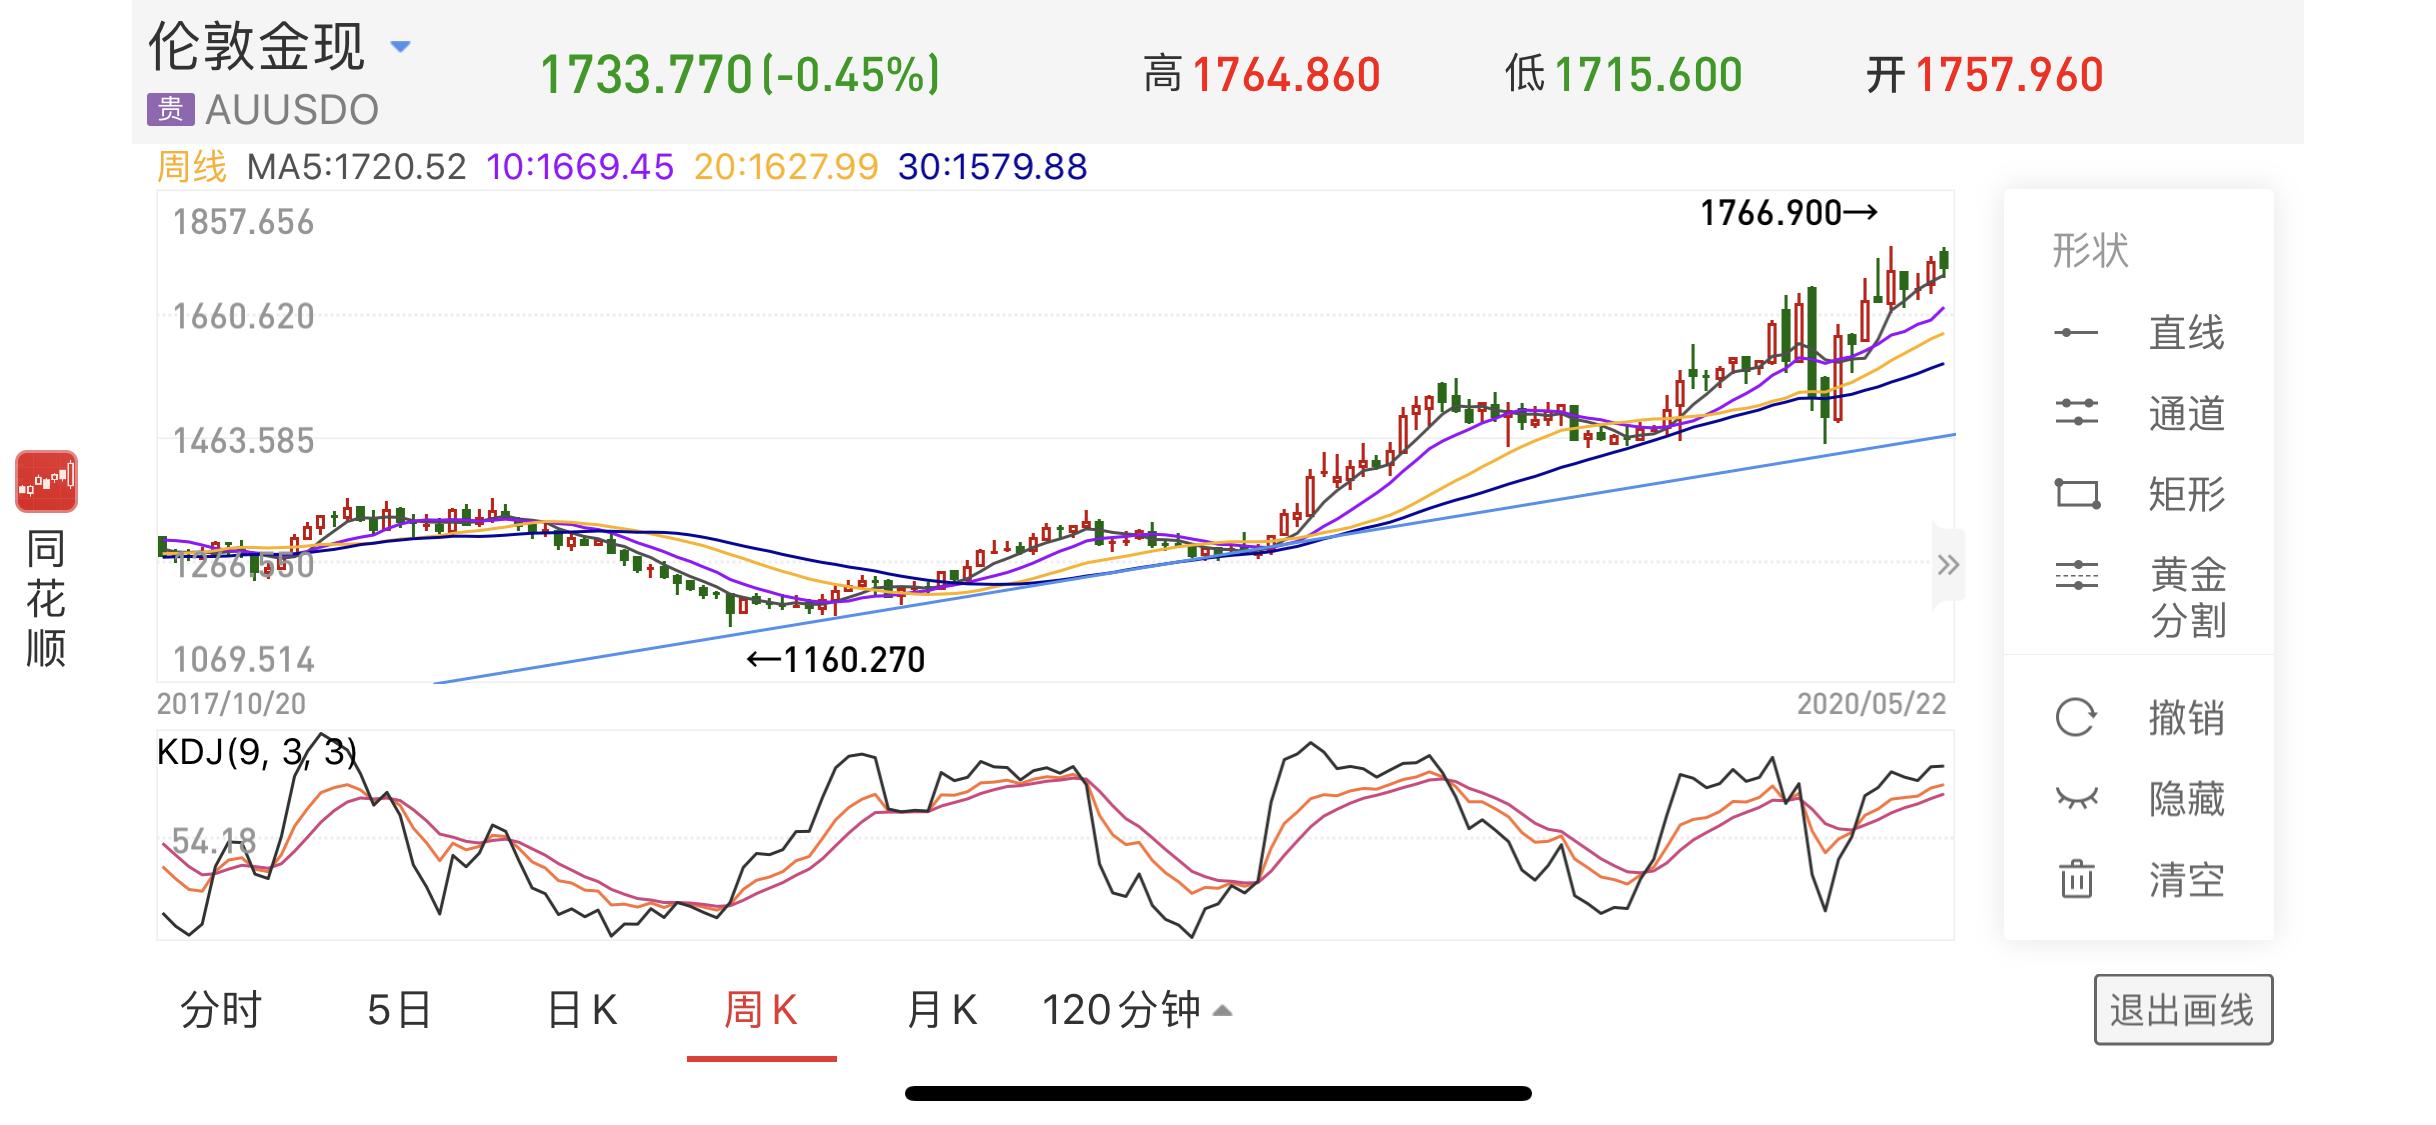Click the start date 2017/10/20
The image size is (2436, 1125).
pyautogui.click(x=231, y=704)
